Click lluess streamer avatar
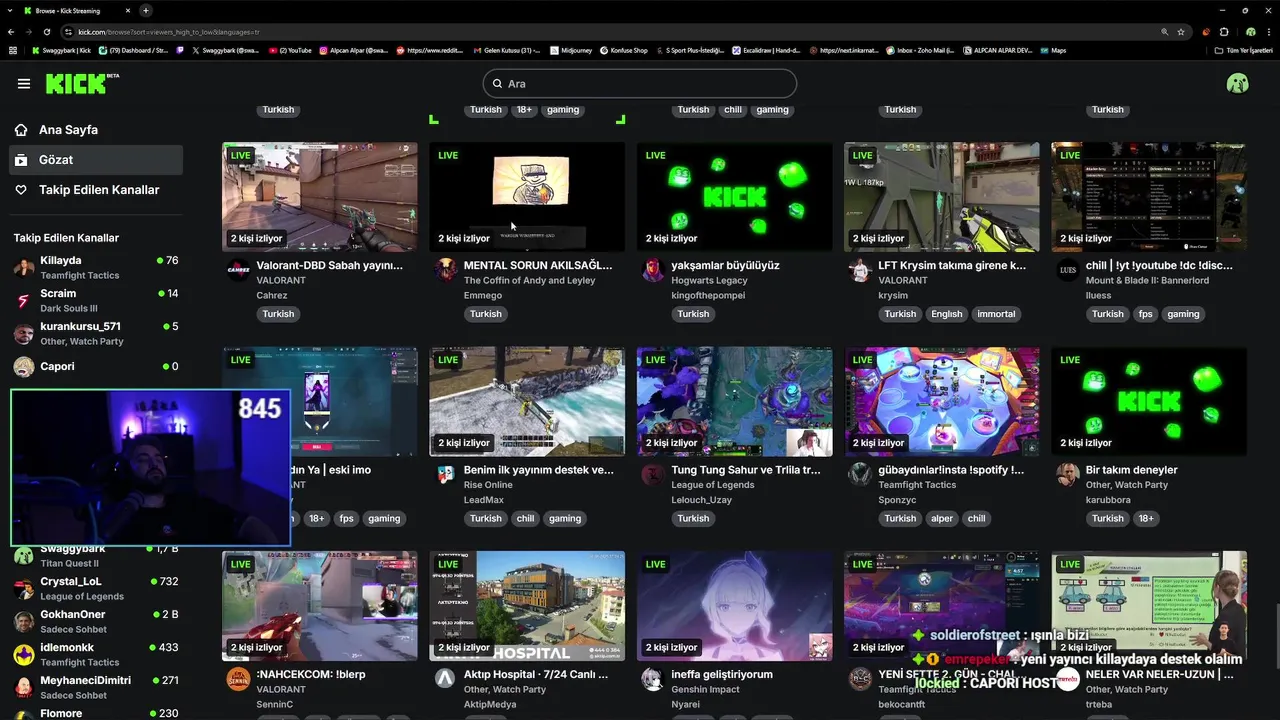 (x=1068, y=271)
